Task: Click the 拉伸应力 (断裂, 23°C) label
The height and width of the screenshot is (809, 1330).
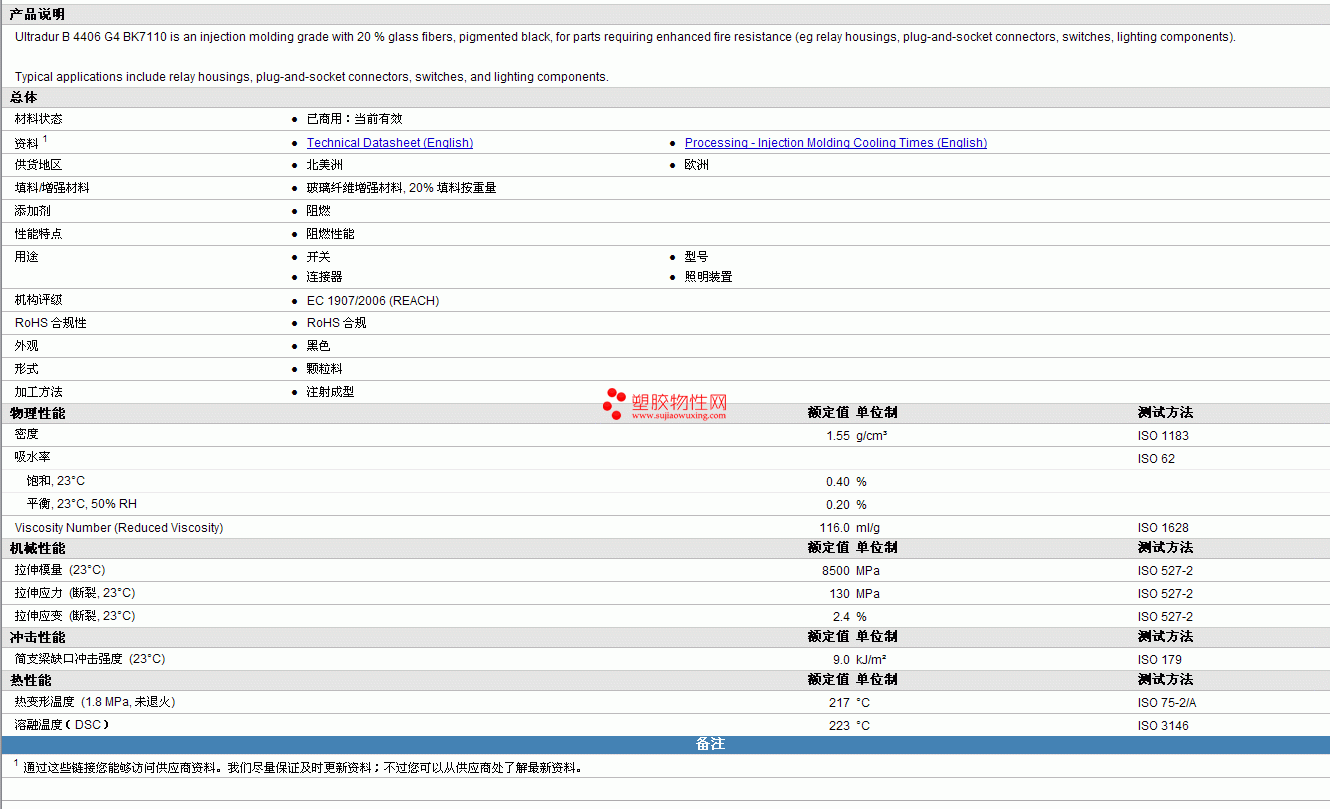Action: [x=75, y=593]
